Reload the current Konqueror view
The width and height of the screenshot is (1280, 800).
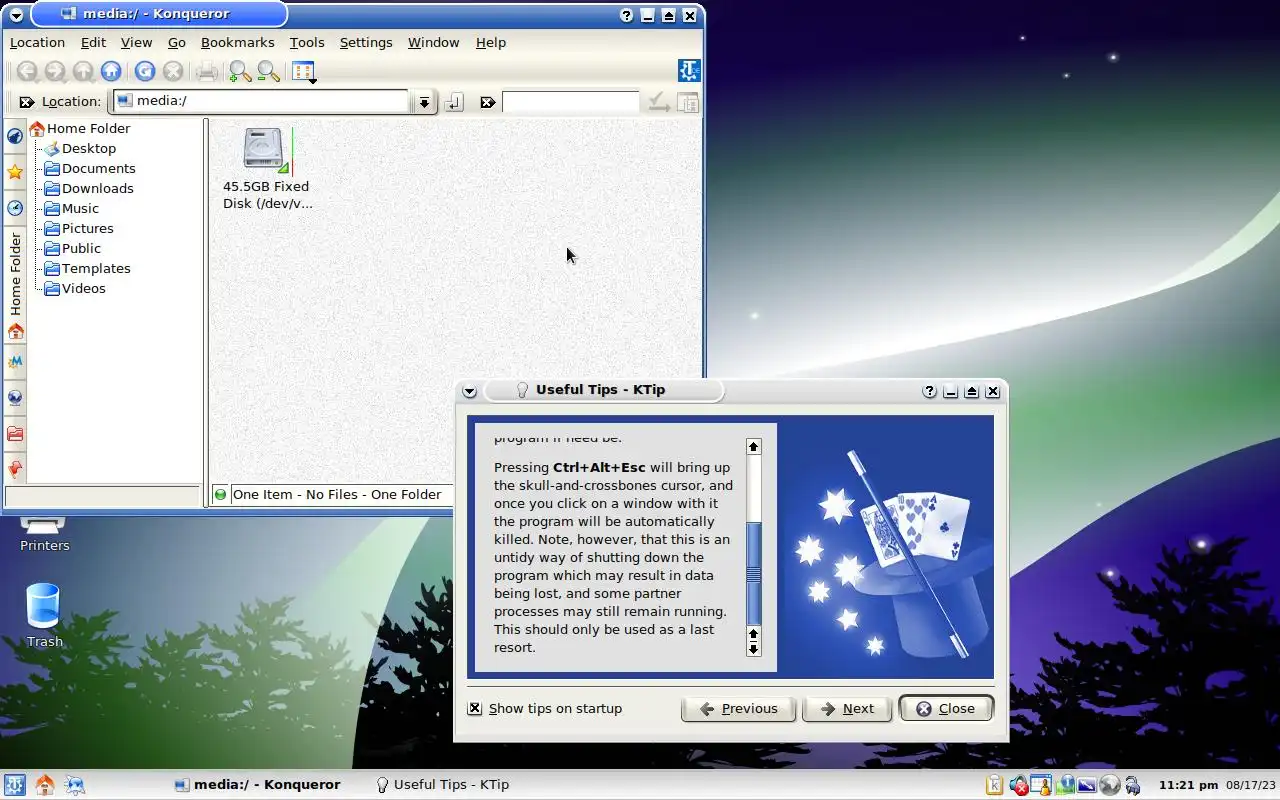(145, 71)
